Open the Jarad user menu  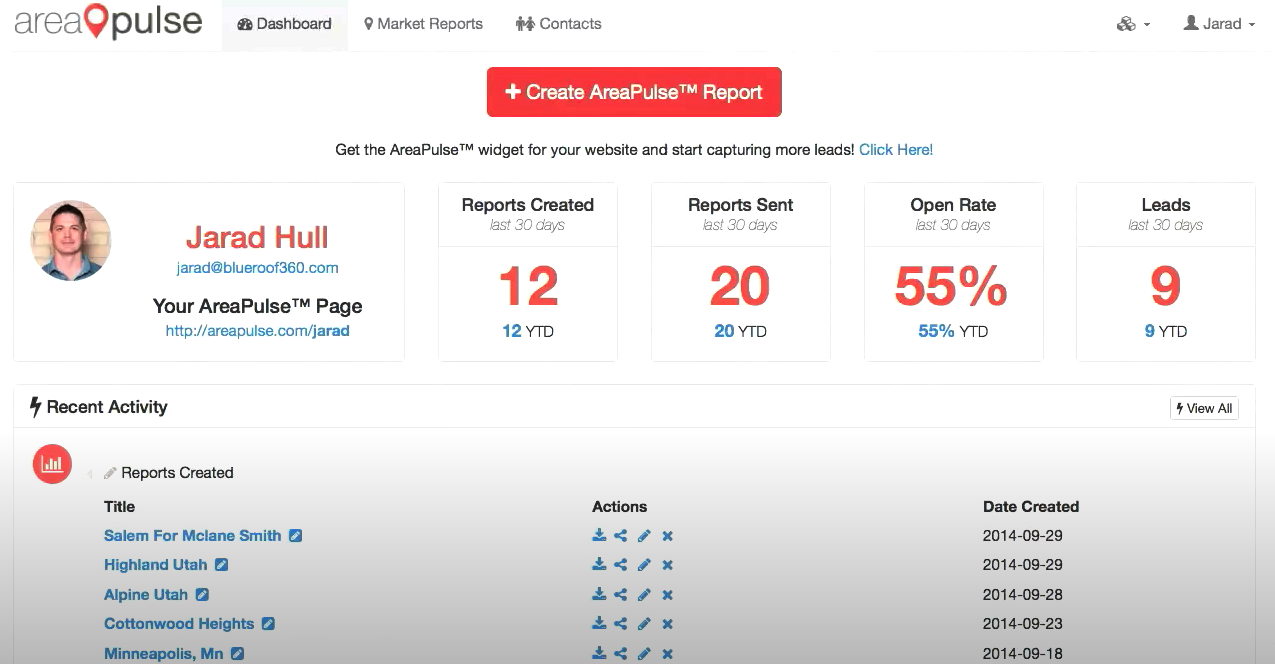1219,24
